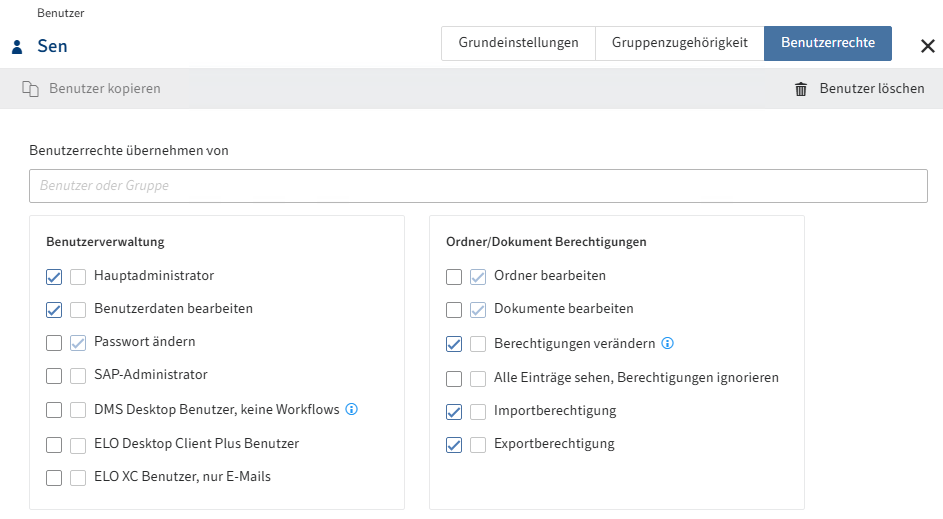Toggle the second Hauptadministrator checkbox

tap(78, 277)
